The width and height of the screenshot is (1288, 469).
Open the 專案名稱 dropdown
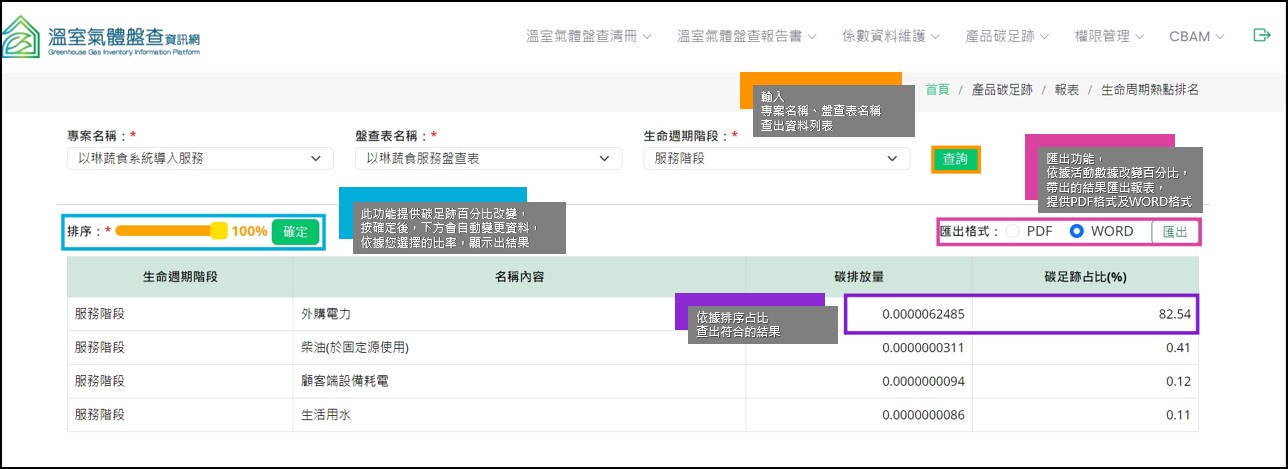[199, 158]
